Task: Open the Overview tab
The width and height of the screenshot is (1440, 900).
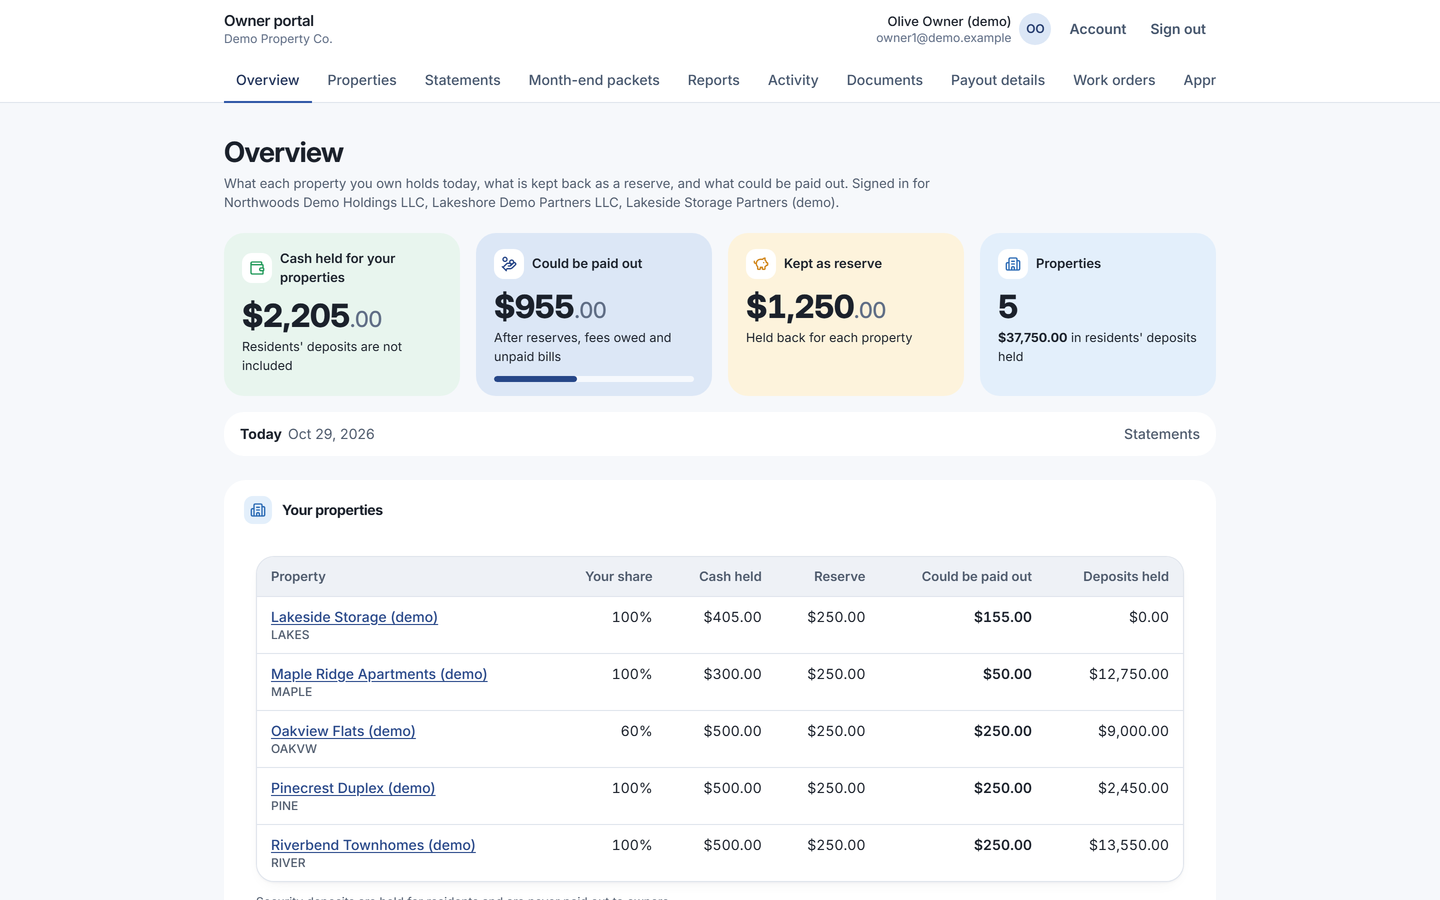Action: tap(268, 80)
